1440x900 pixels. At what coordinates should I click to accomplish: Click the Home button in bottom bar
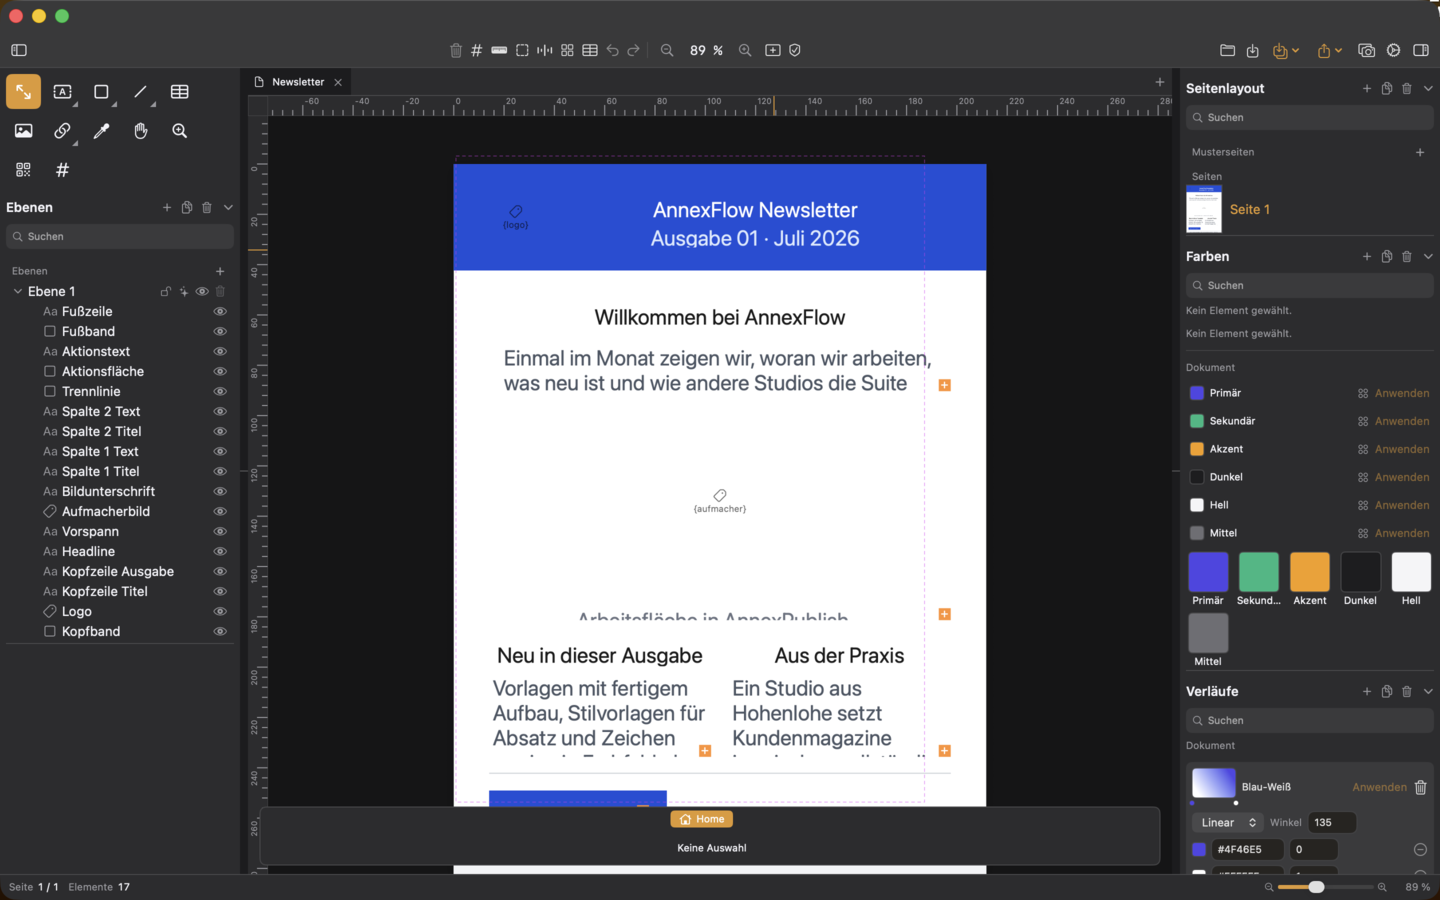tap(702, 820)
